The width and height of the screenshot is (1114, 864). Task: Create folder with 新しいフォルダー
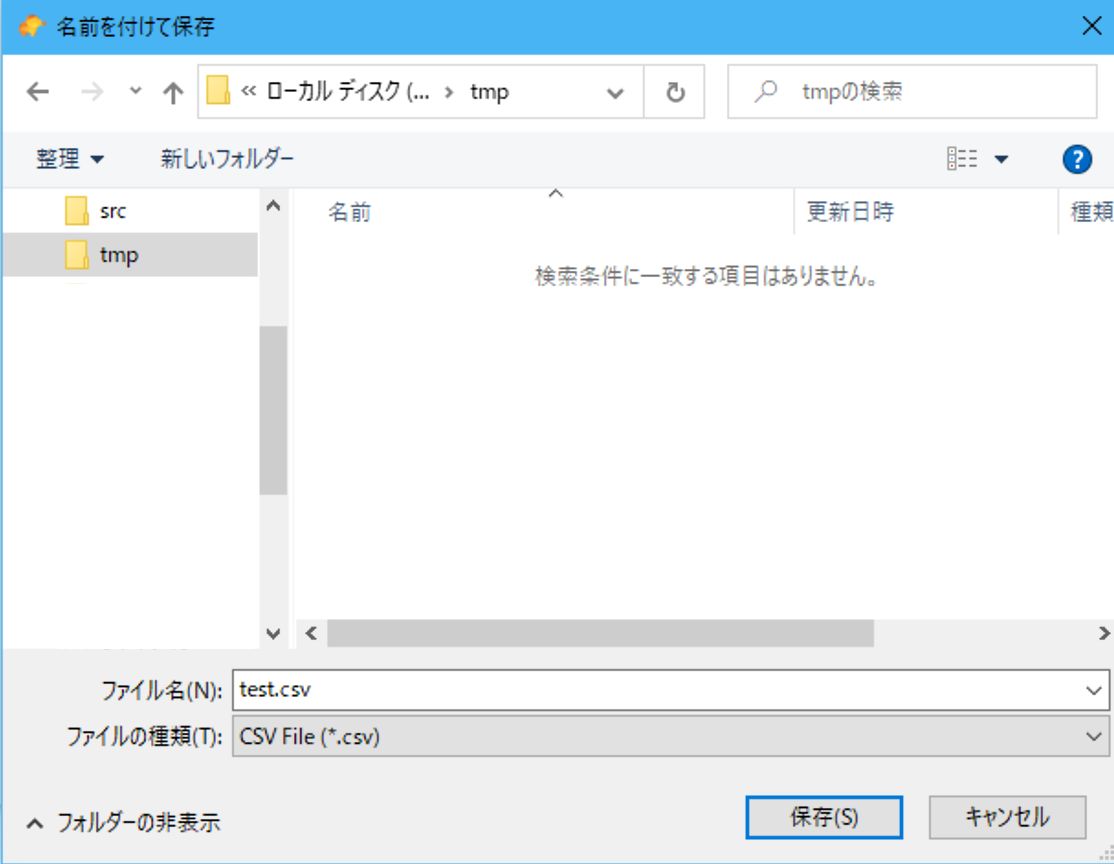coord(227,158)
